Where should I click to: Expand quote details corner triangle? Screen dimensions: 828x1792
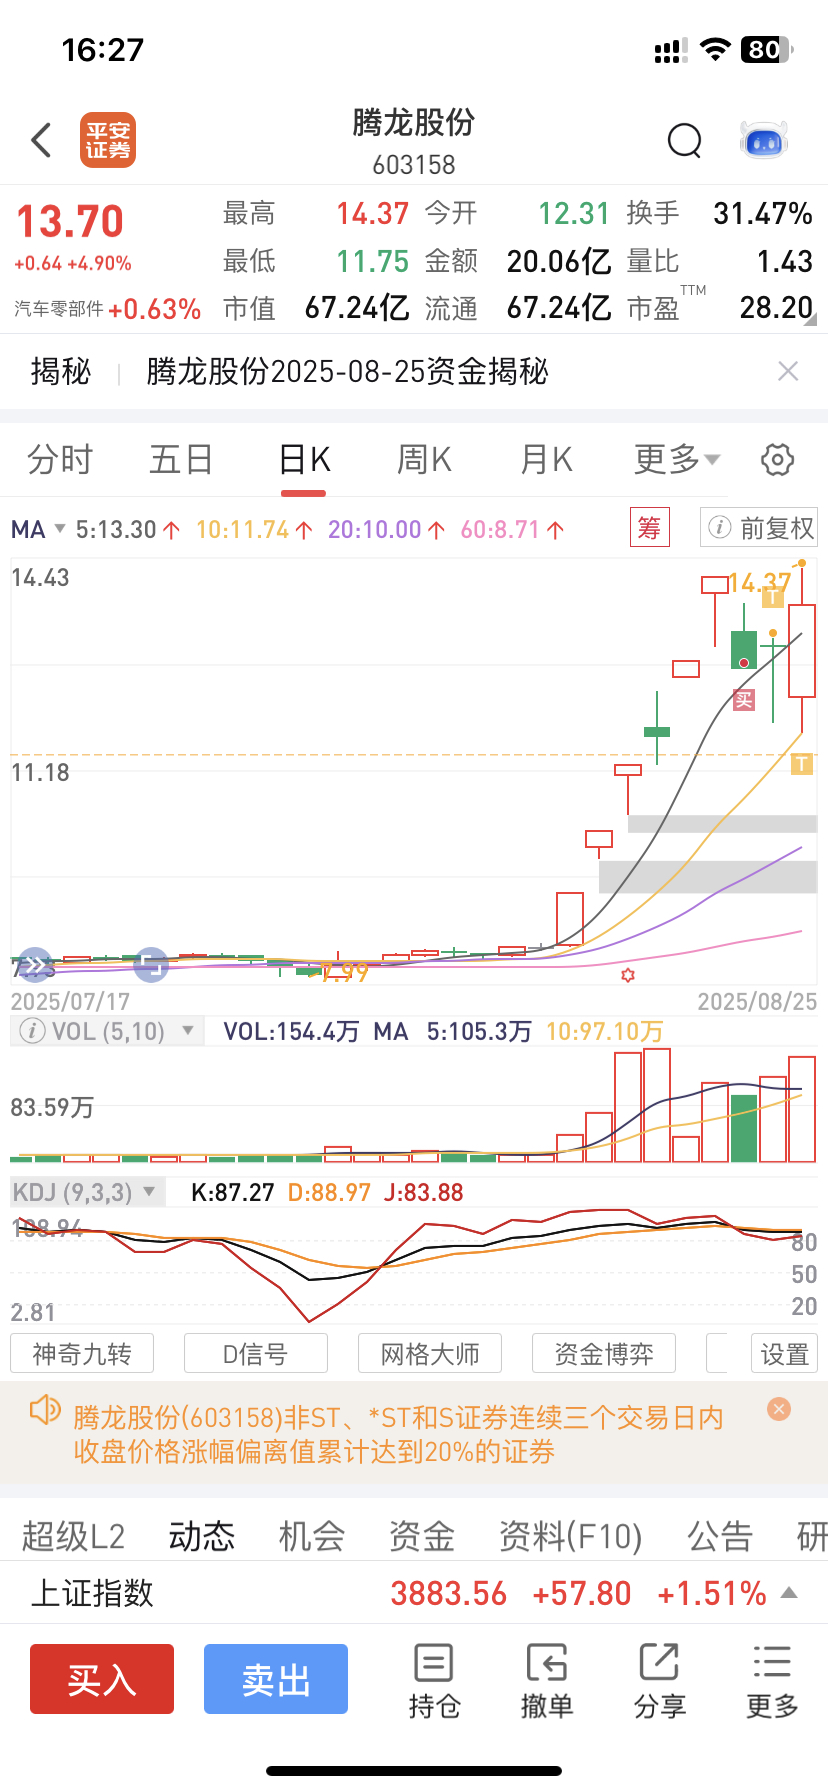coord(810,320)
